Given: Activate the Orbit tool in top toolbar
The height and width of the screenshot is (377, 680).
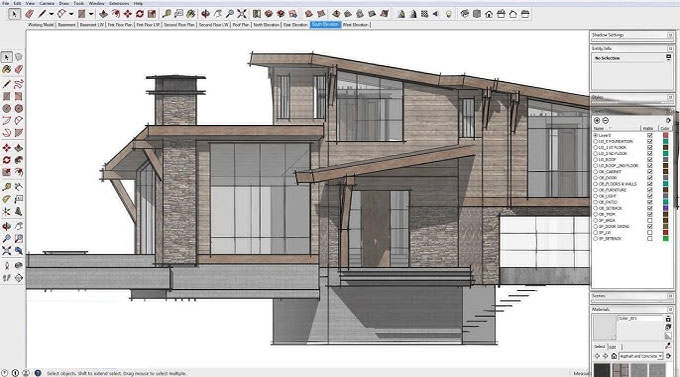Looking at the screenshot, I should [x=206, y=14].
